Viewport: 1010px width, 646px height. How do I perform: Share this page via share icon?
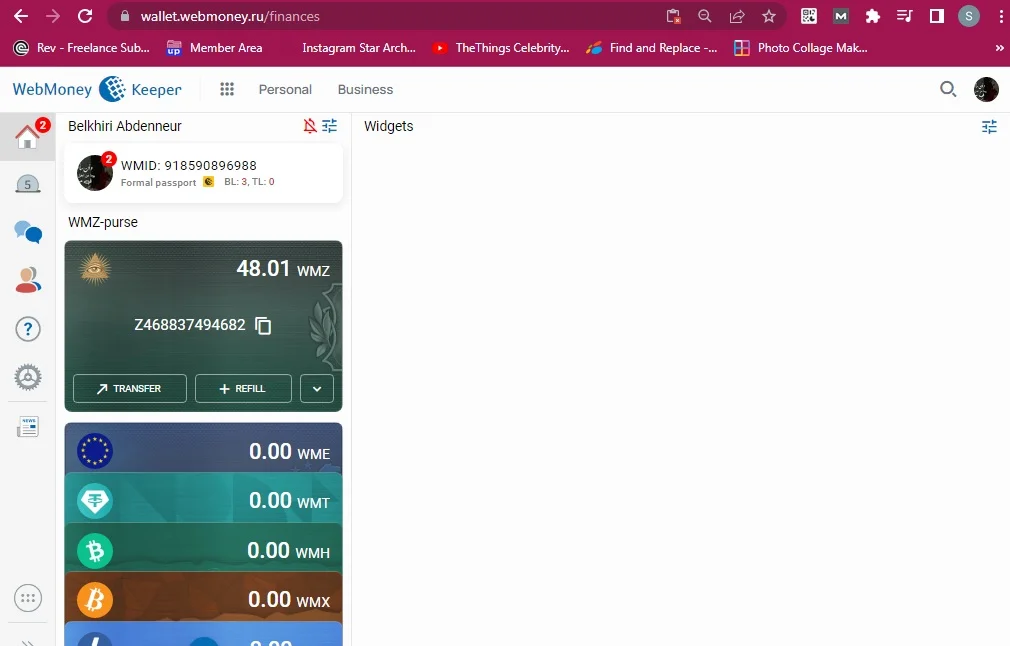tap(737, 16)
